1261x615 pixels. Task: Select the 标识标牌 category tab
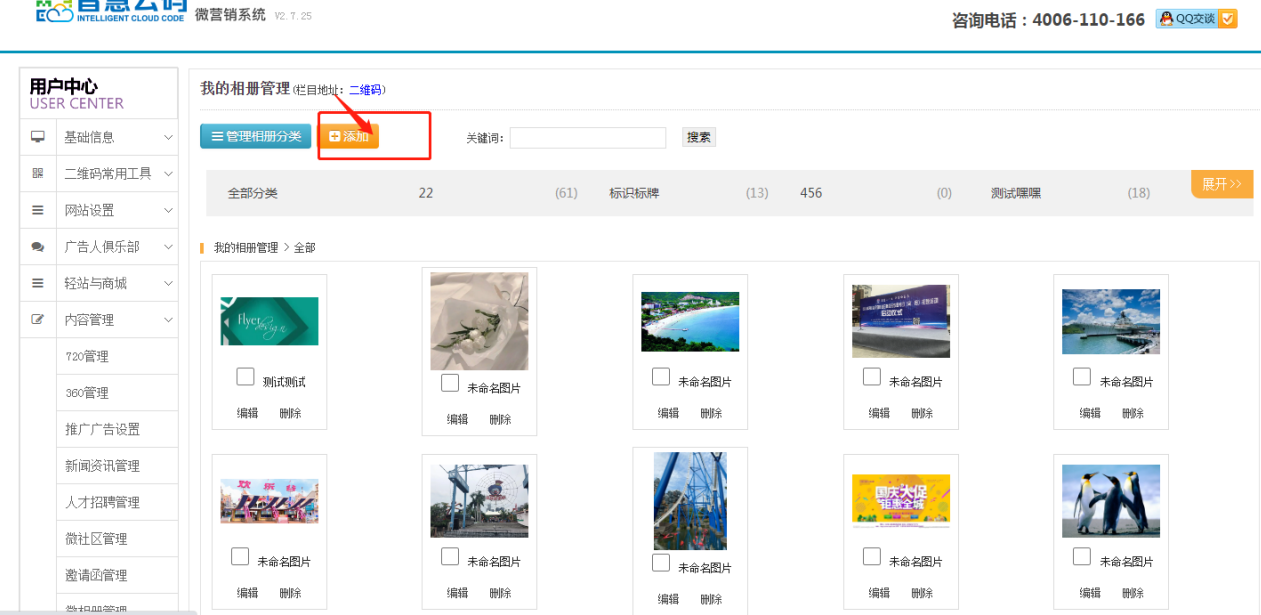point(634,193)
